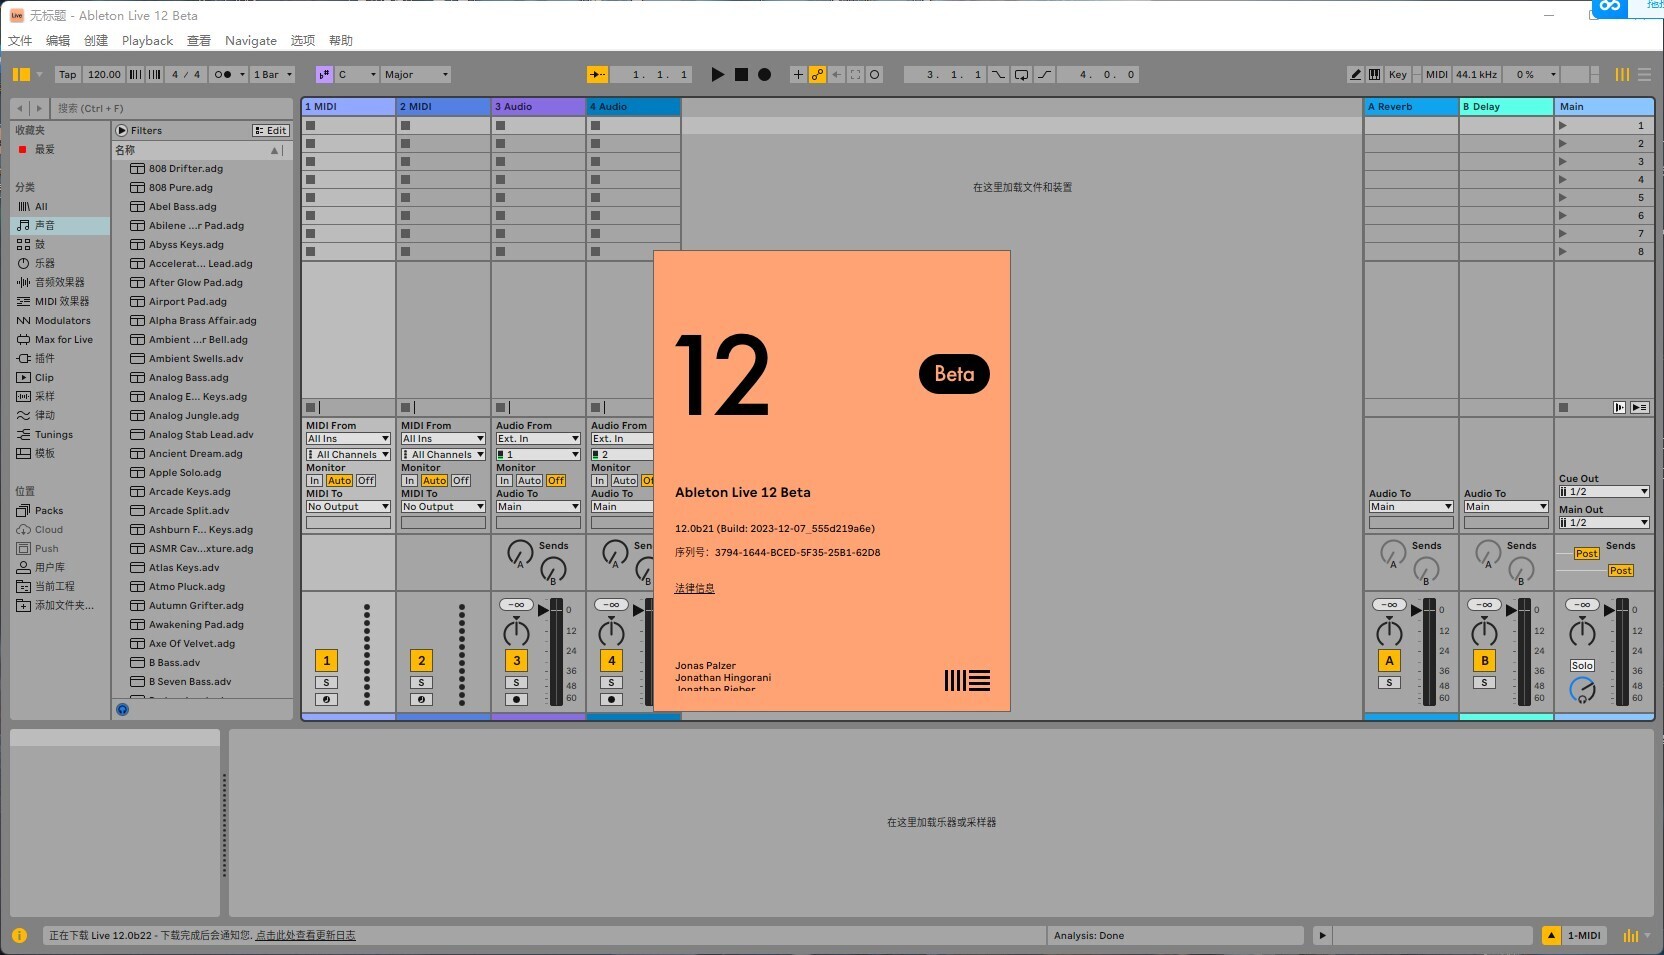Click the Play button in transport

pyautogui.click(x=717, y=74)
